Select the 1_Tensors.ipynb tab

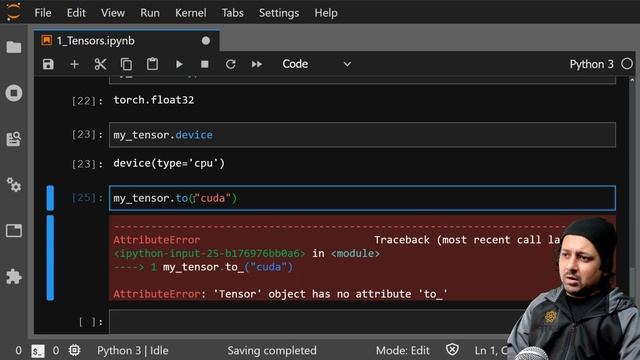127,41
